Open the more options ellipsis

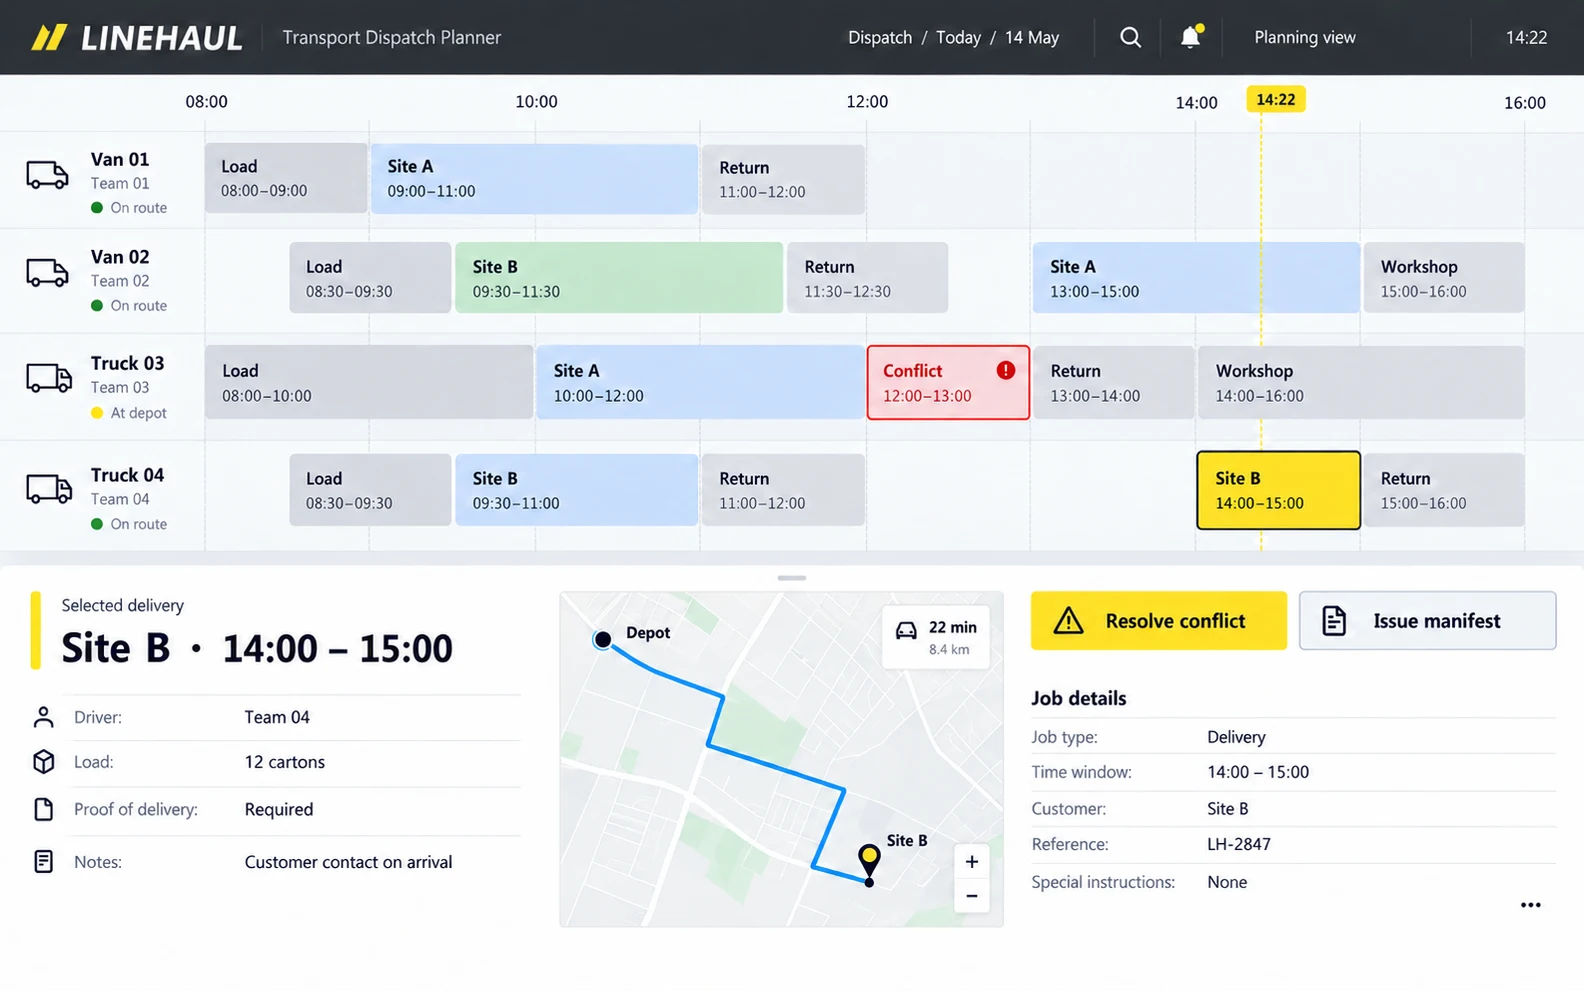(1530, 905)
